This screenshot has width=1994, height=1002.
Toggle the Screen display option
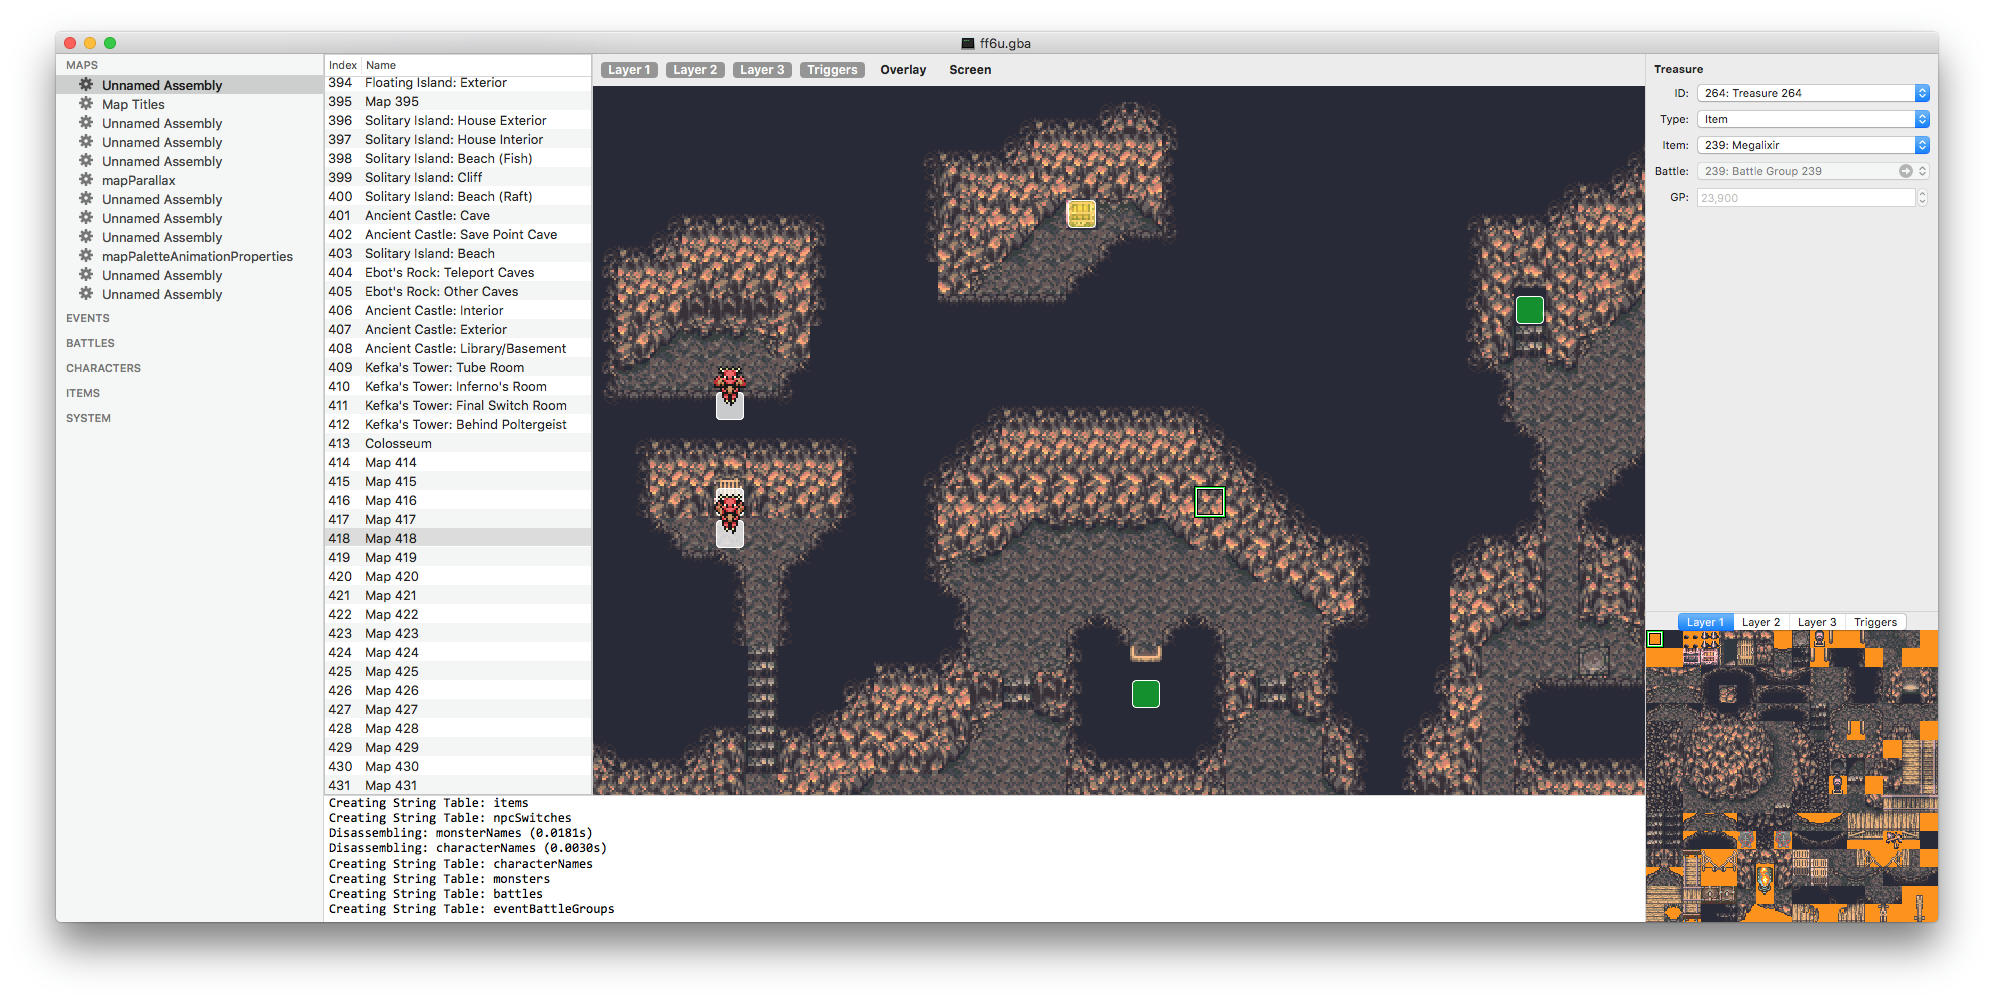[x=970, y=70]
